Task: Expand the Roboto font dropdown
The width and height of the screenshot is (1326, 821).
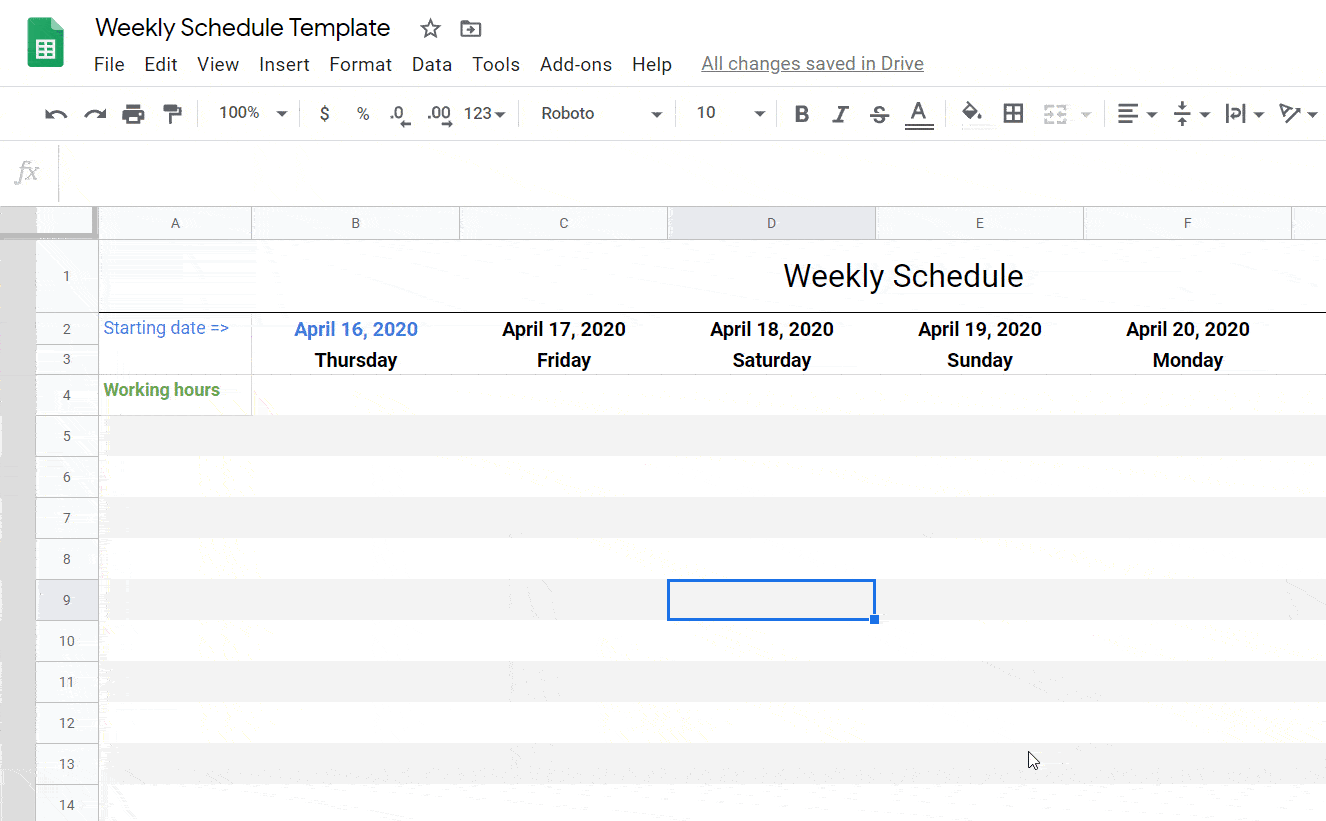Action: [x=601, y=114]
